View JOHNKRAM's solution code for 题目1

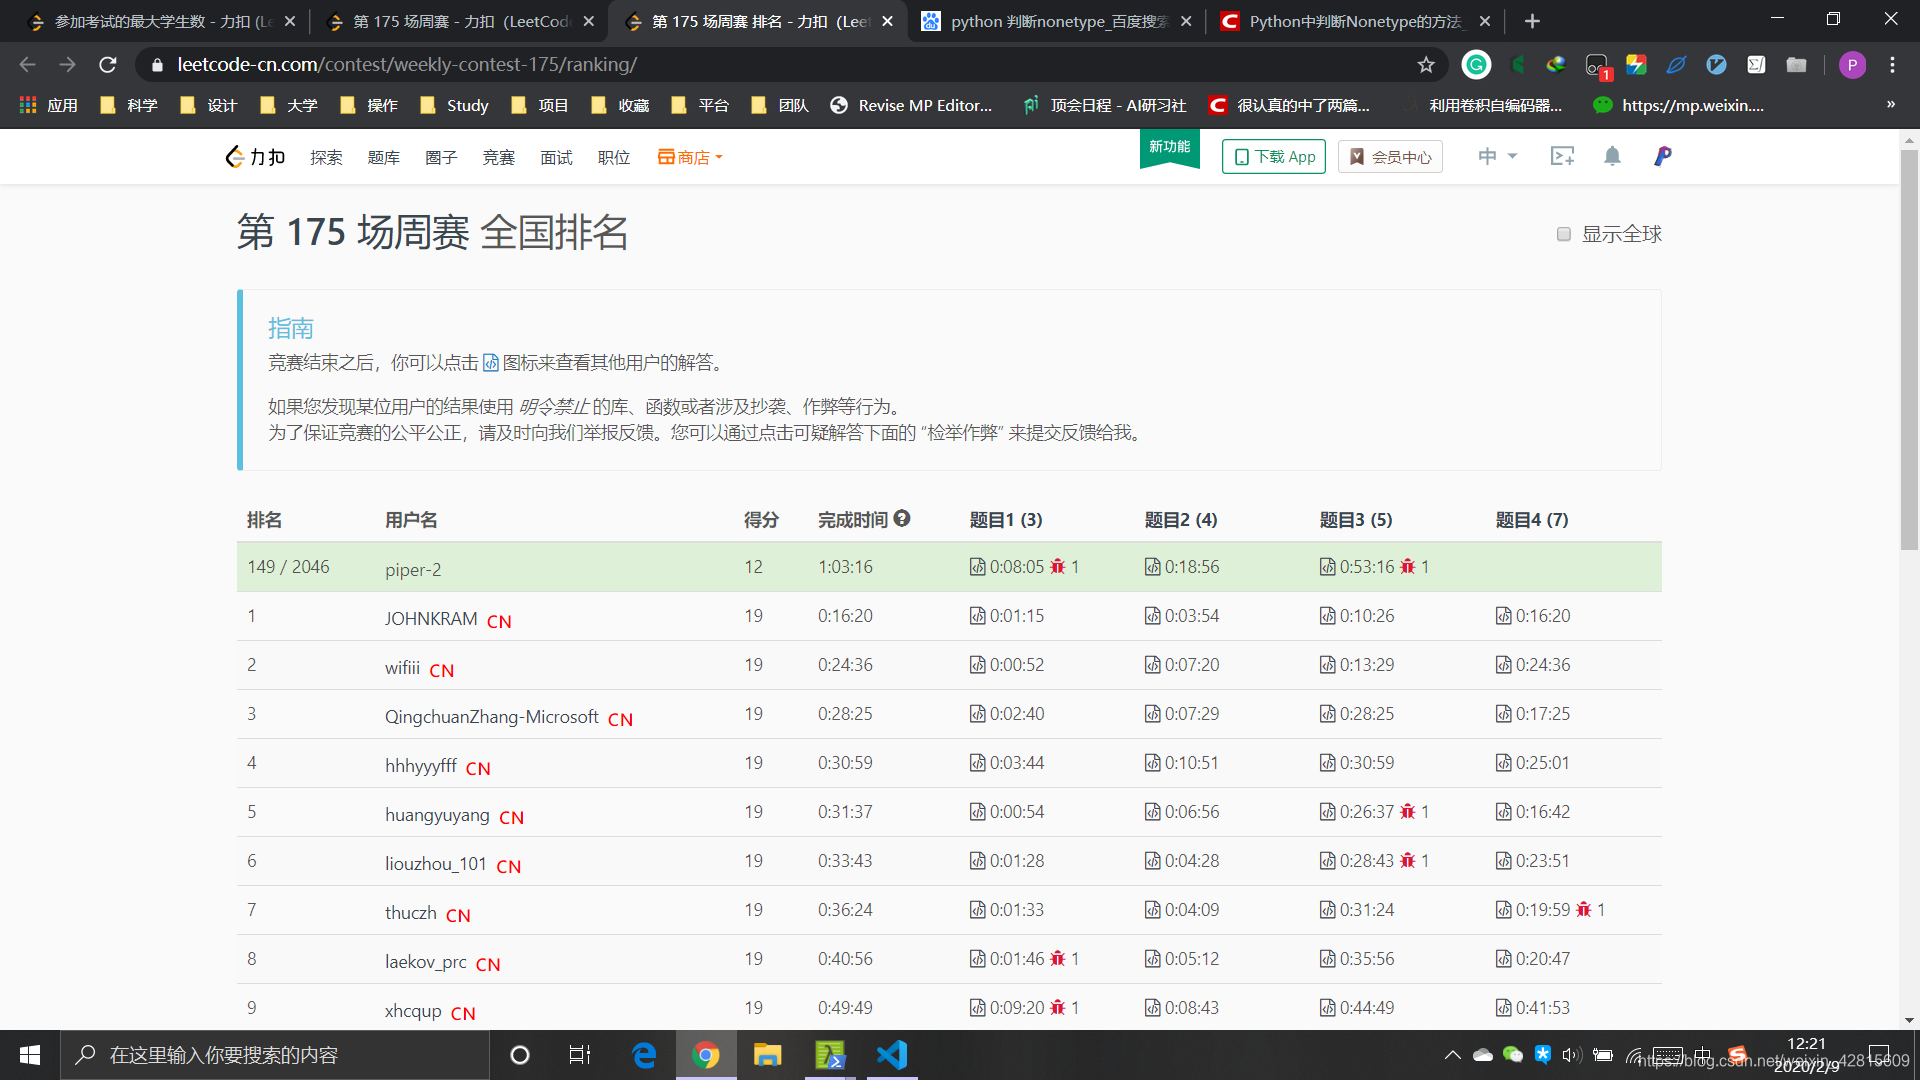(x=977, y=616)
